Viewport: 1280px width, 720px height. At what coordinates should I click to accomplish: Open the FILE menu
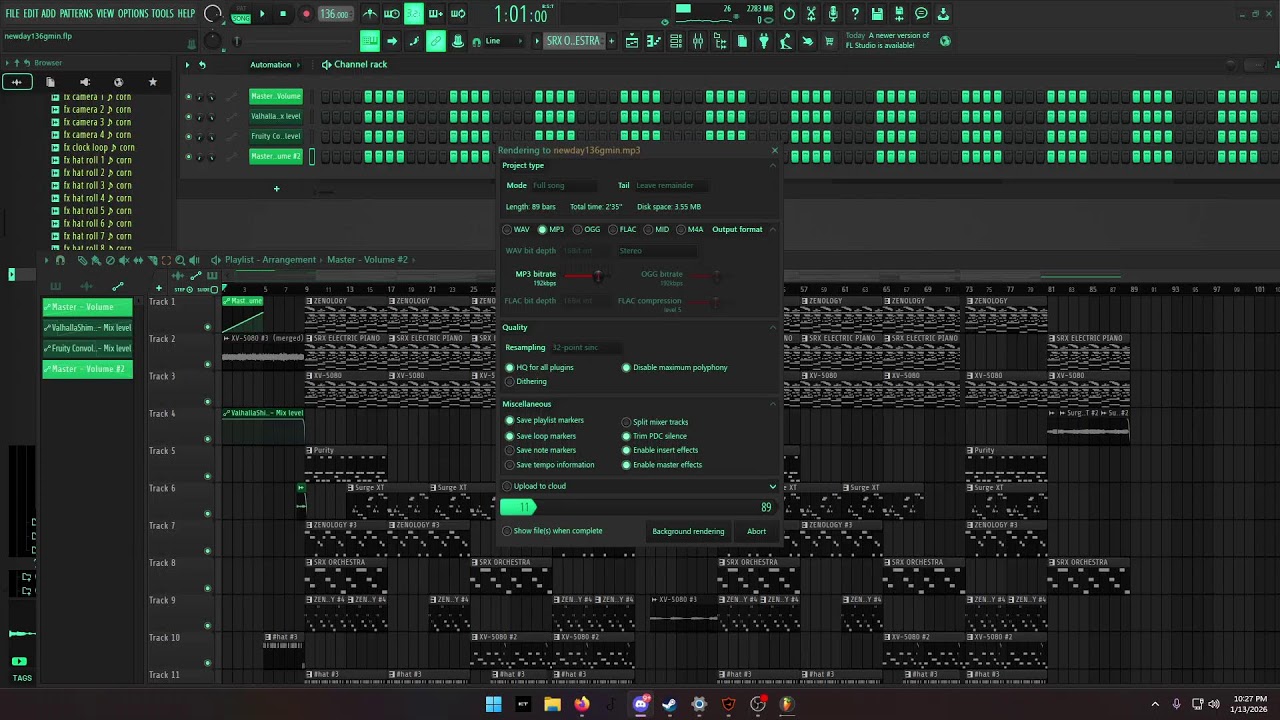pos(12,14)
